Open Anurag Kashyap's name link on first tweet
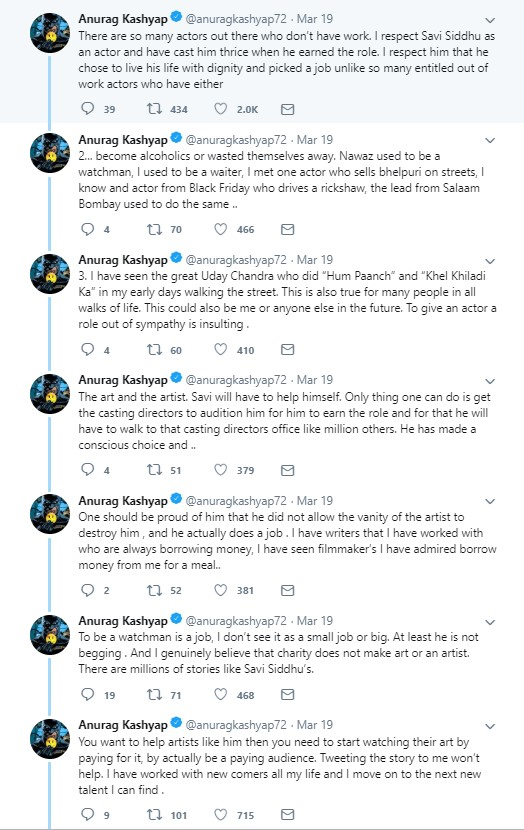The image size is (524, 830). 123,19
